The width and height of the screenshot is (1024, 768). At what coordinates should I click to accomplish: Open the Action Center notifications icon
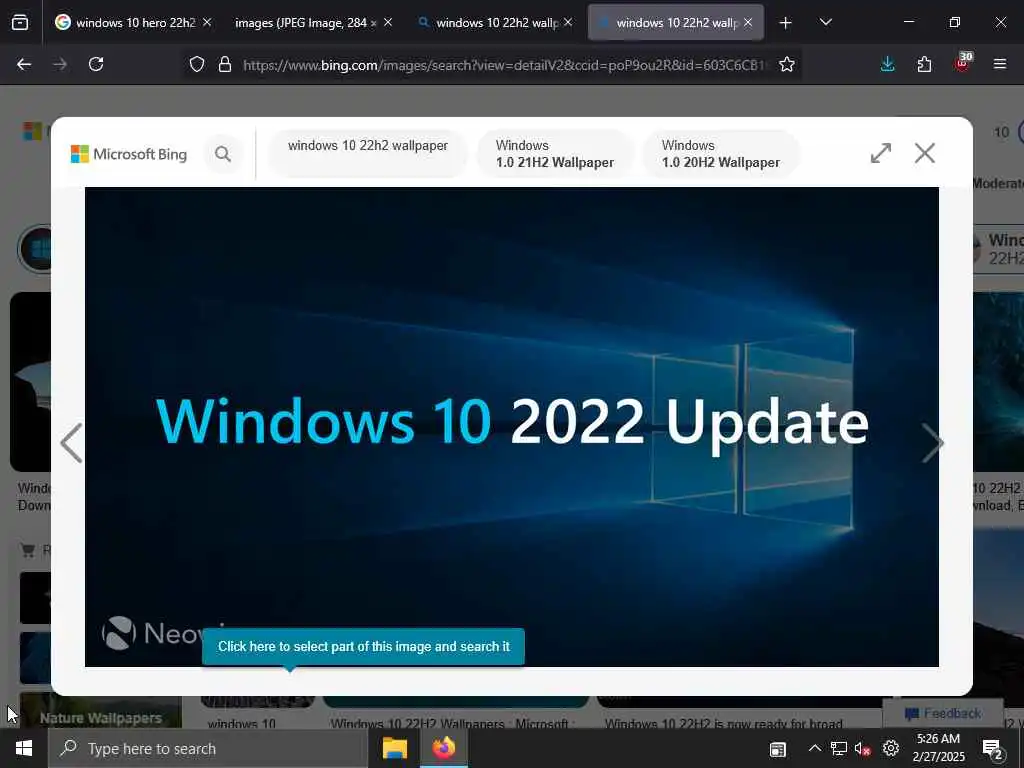(992, 749)
